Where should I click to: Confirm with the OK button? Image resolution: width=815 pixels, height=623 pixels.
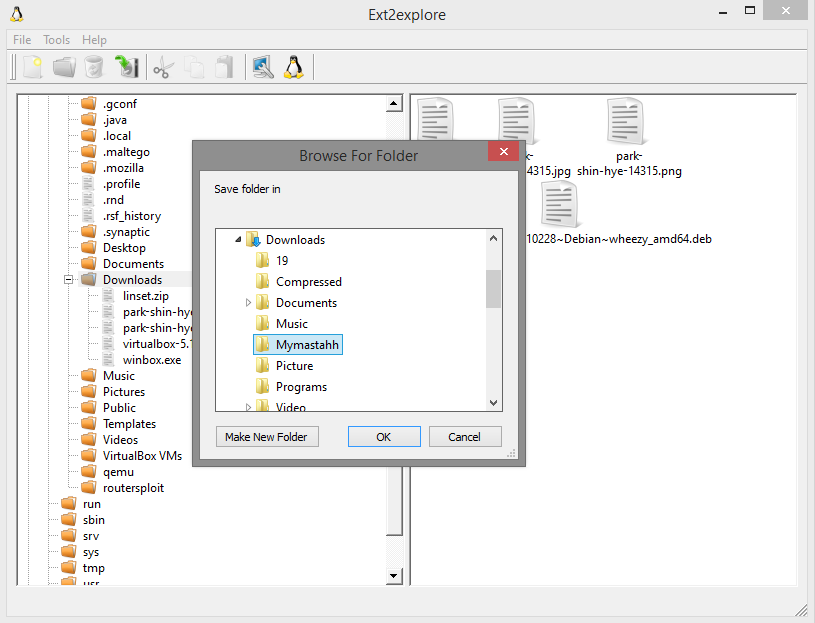coord(384,436)
